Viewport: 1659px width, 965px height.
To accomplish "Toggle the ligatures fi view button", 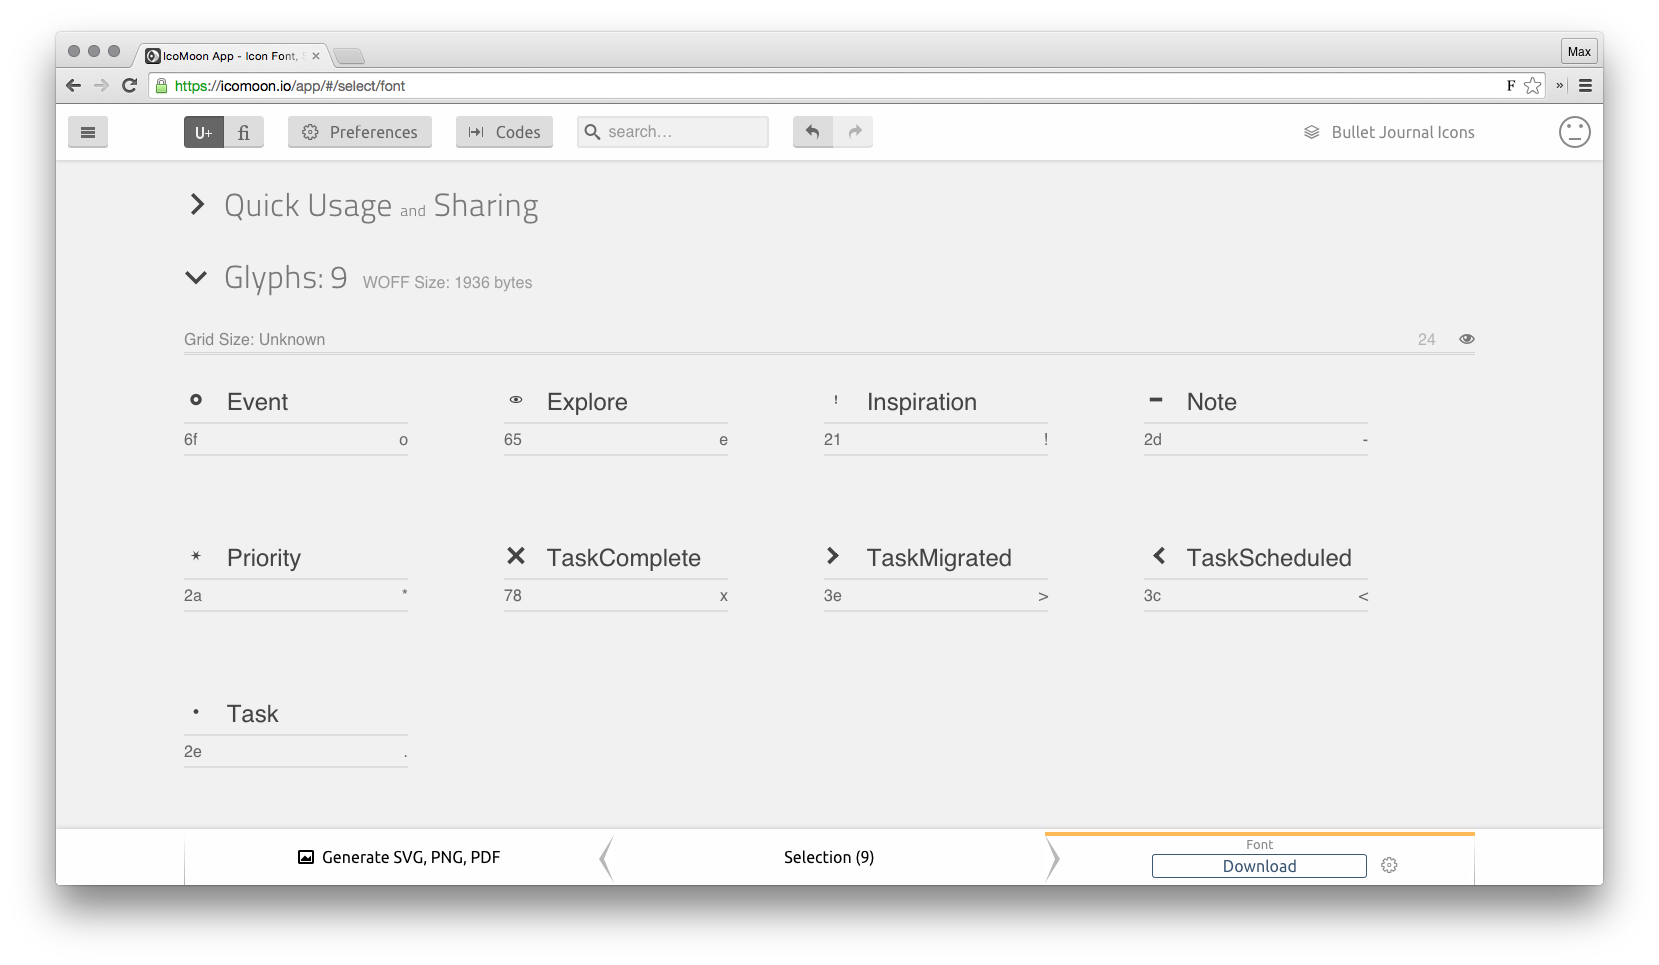I will (244, 132).
